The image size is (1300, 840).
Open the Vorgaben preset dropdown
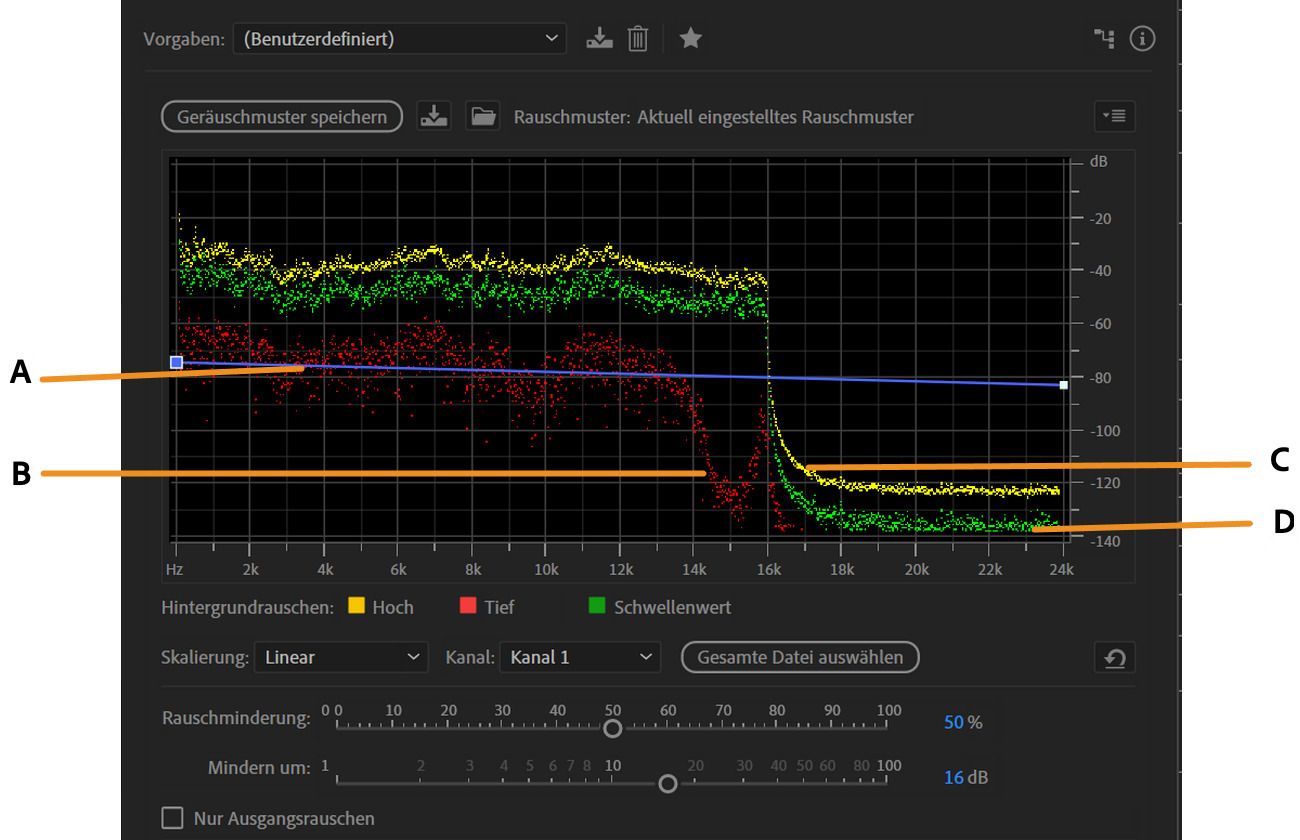point(399,39)
